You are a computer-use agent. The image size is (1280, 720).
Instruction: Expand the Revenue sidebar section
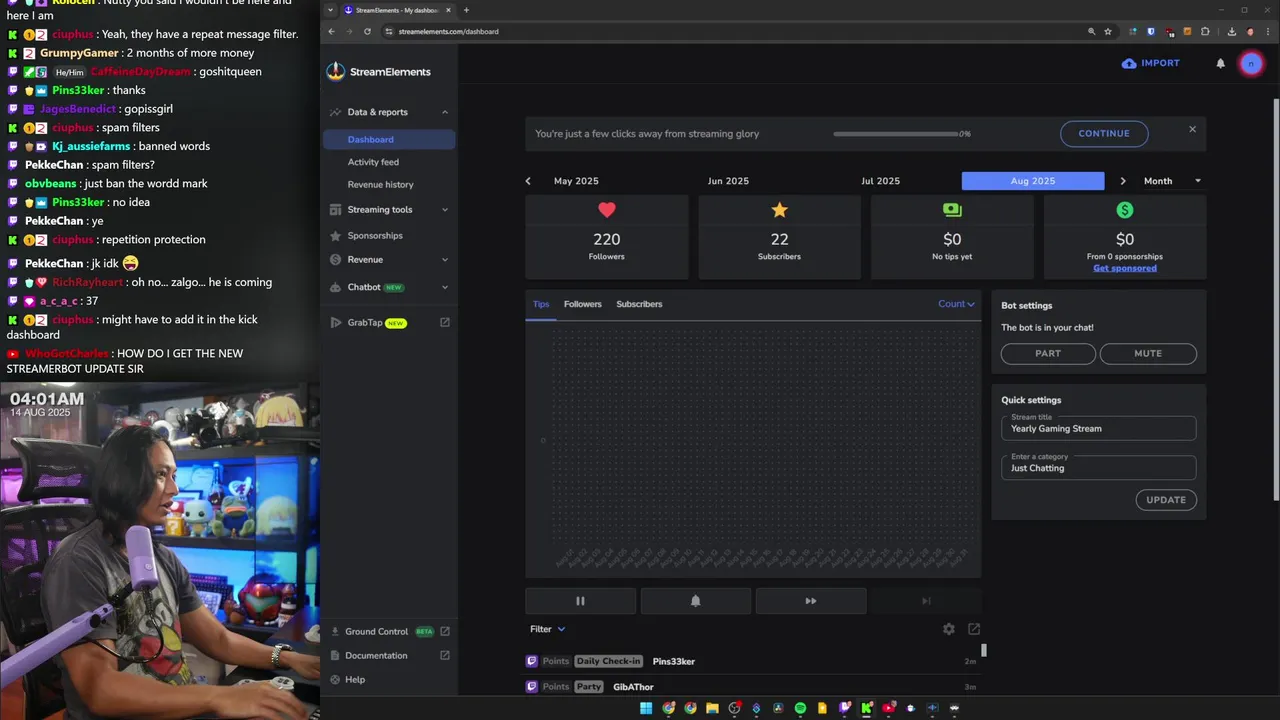388,260
